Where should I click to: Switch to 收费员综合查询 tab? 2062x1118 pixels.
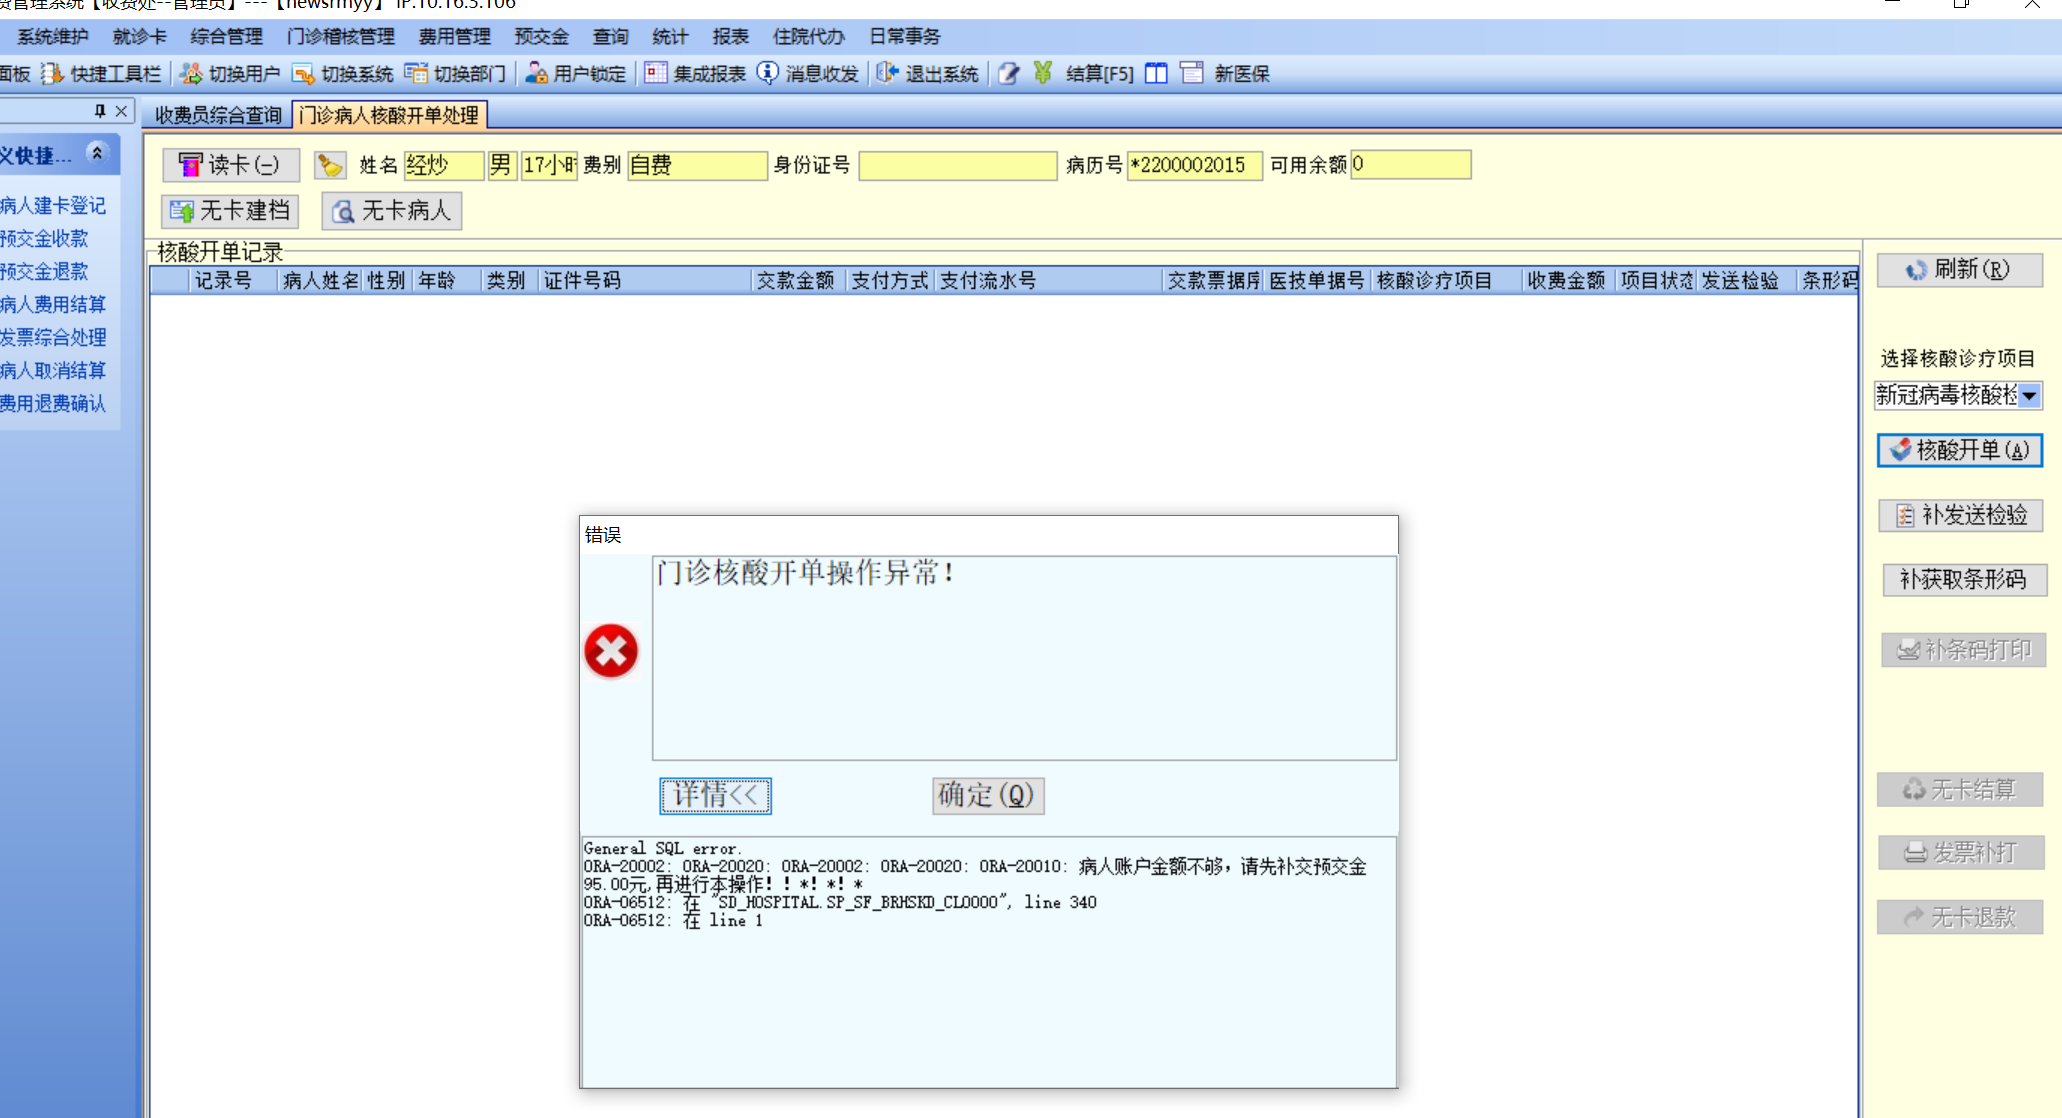217,115
